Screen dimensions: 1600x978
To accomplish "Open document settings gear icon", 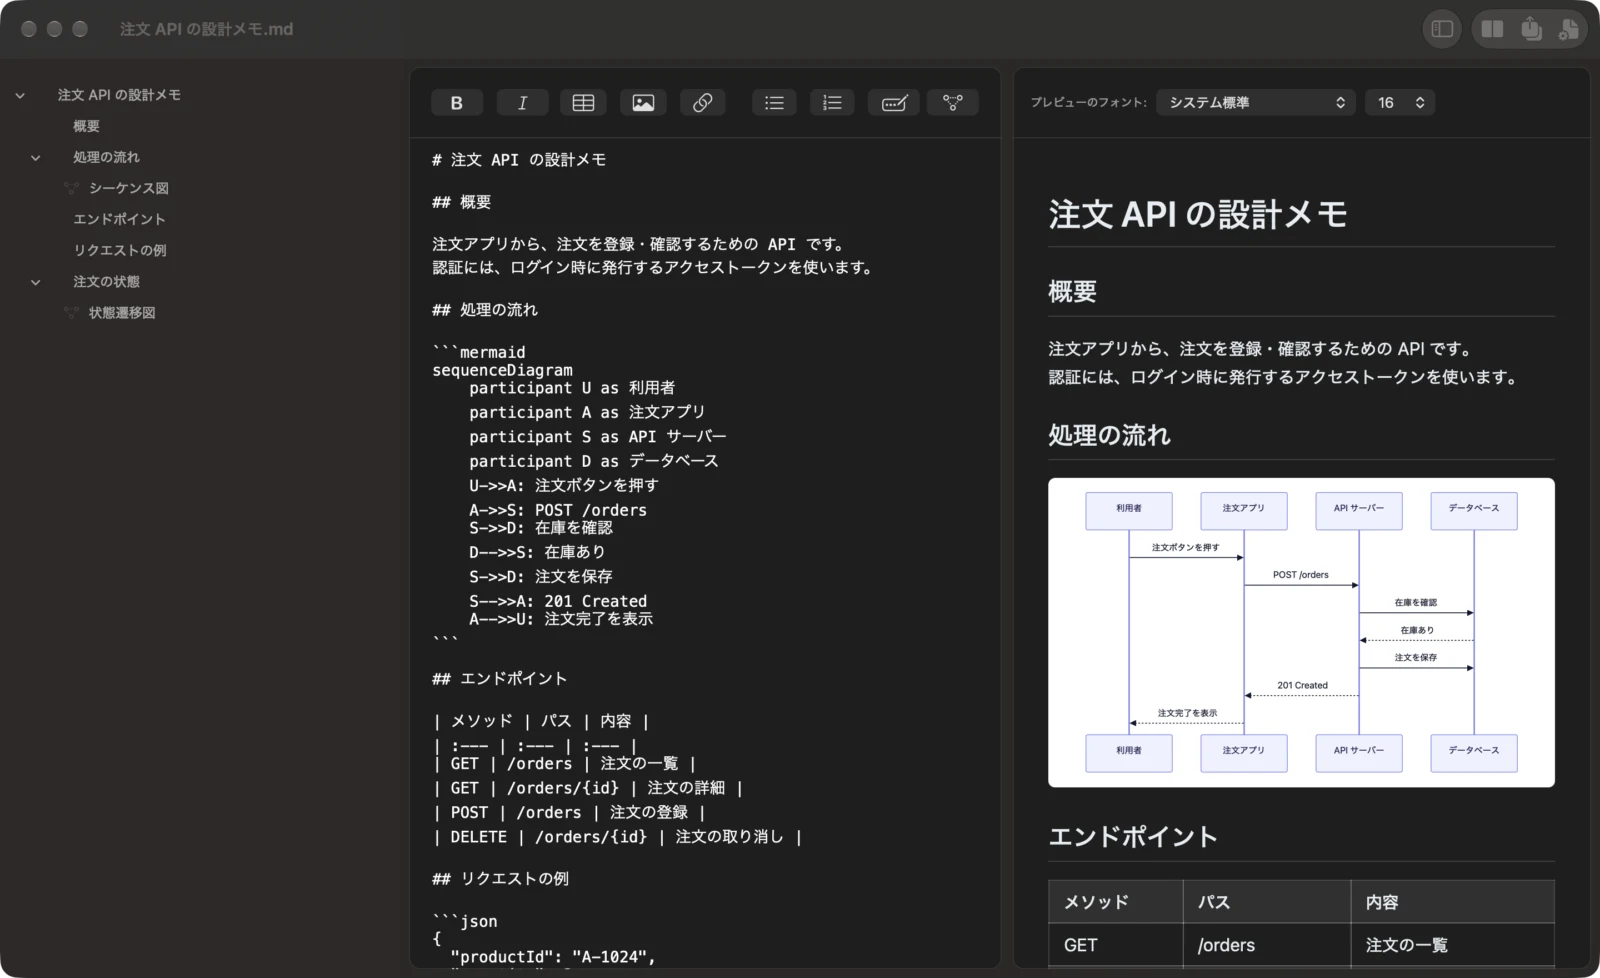I will (1568, 29).
